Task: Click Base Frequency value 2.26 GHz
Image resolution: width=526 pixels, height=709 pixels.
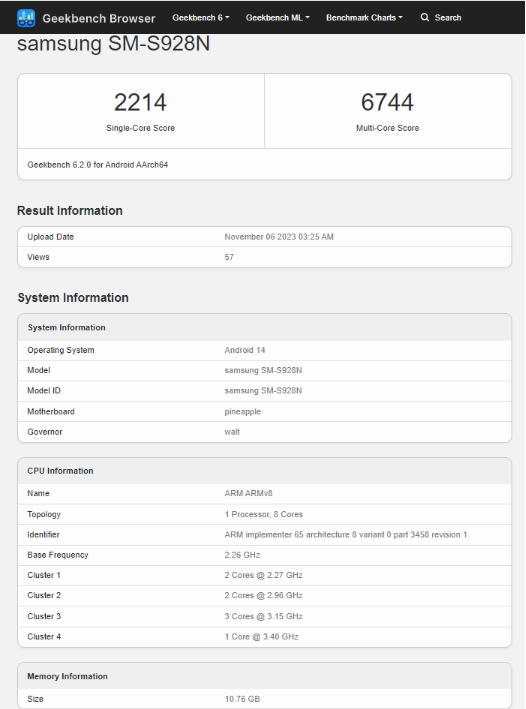Action: (242, 555)
